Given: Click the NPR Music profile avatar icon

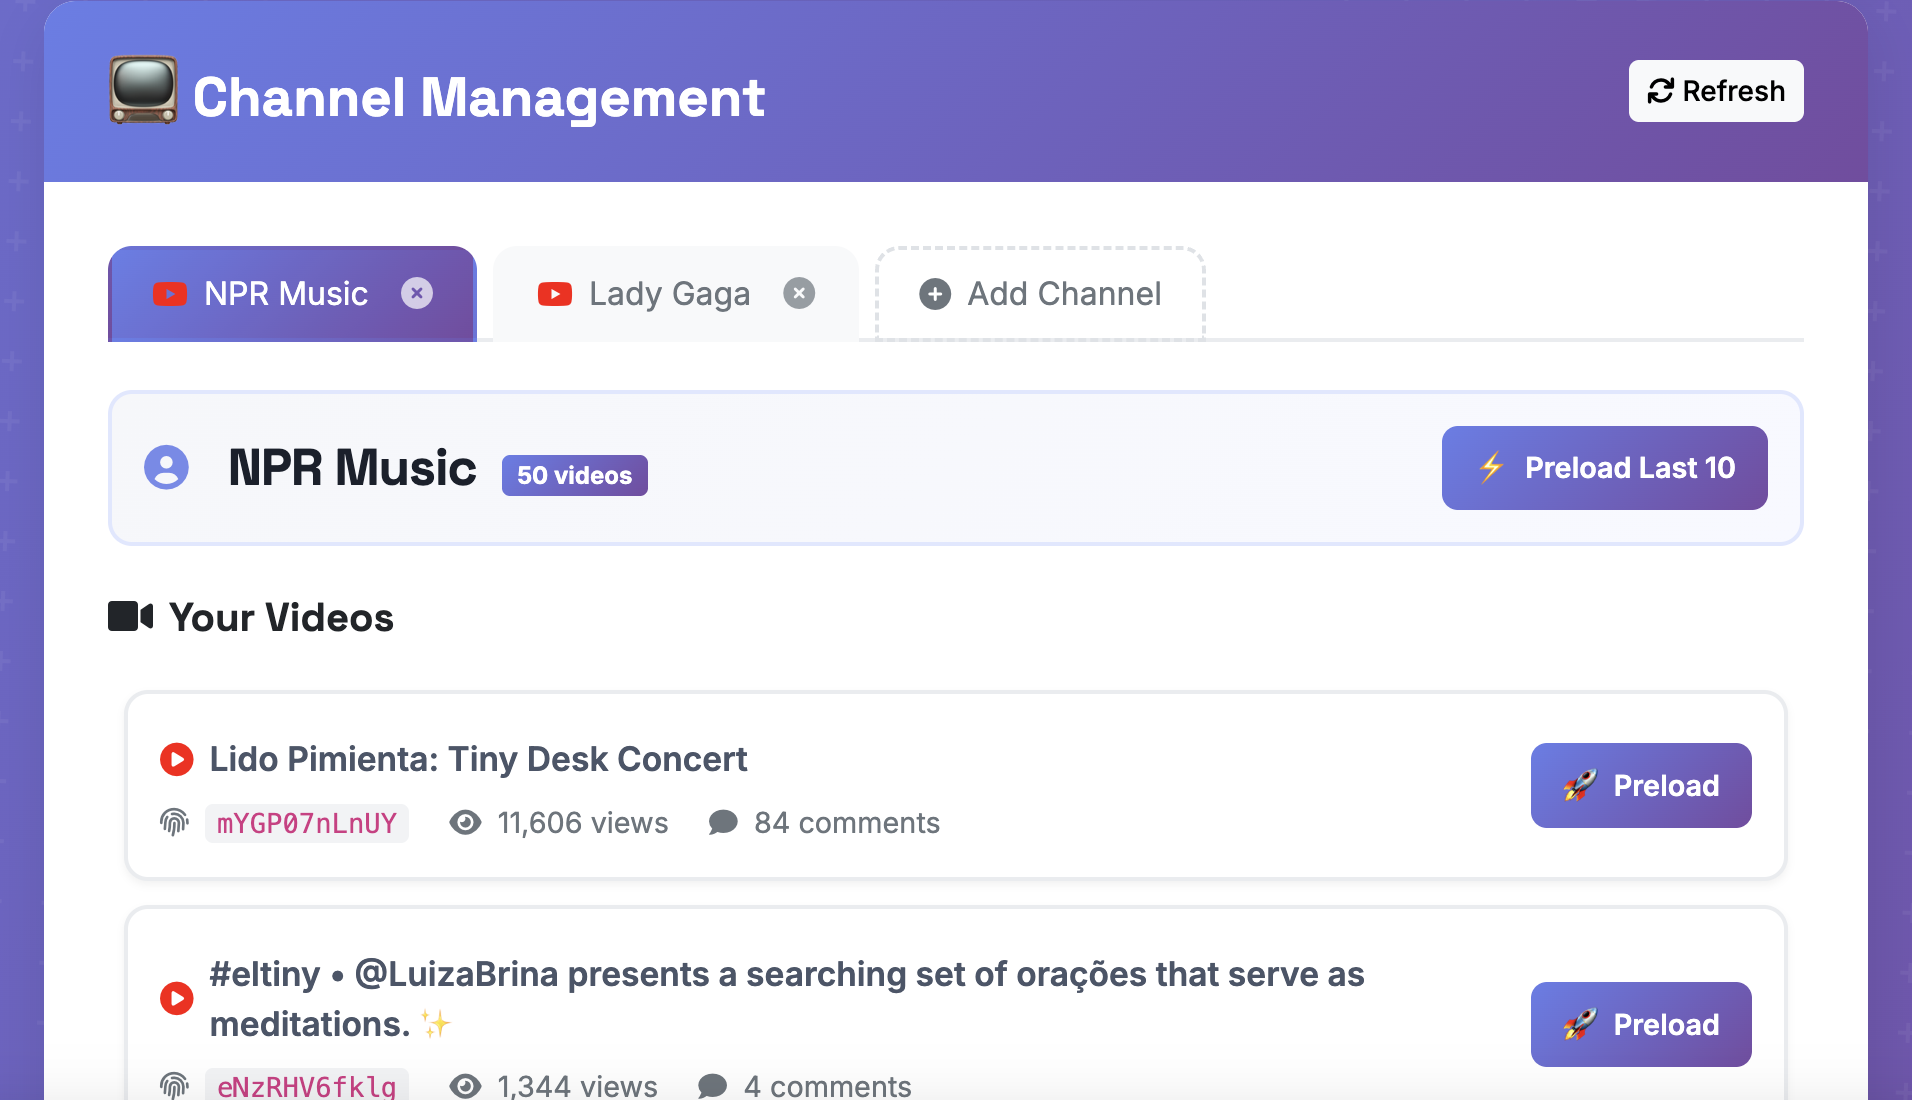Looking at the screenshot, I should 166,467.
